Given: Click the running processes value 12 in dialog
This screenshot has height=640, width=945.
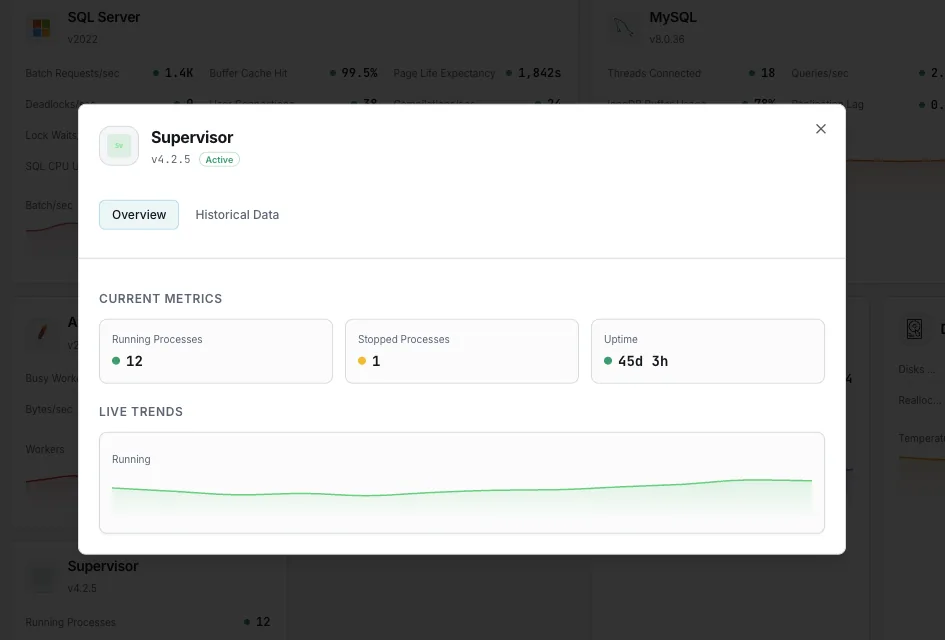Looking at the screenshot, I should tap(134, 361).
